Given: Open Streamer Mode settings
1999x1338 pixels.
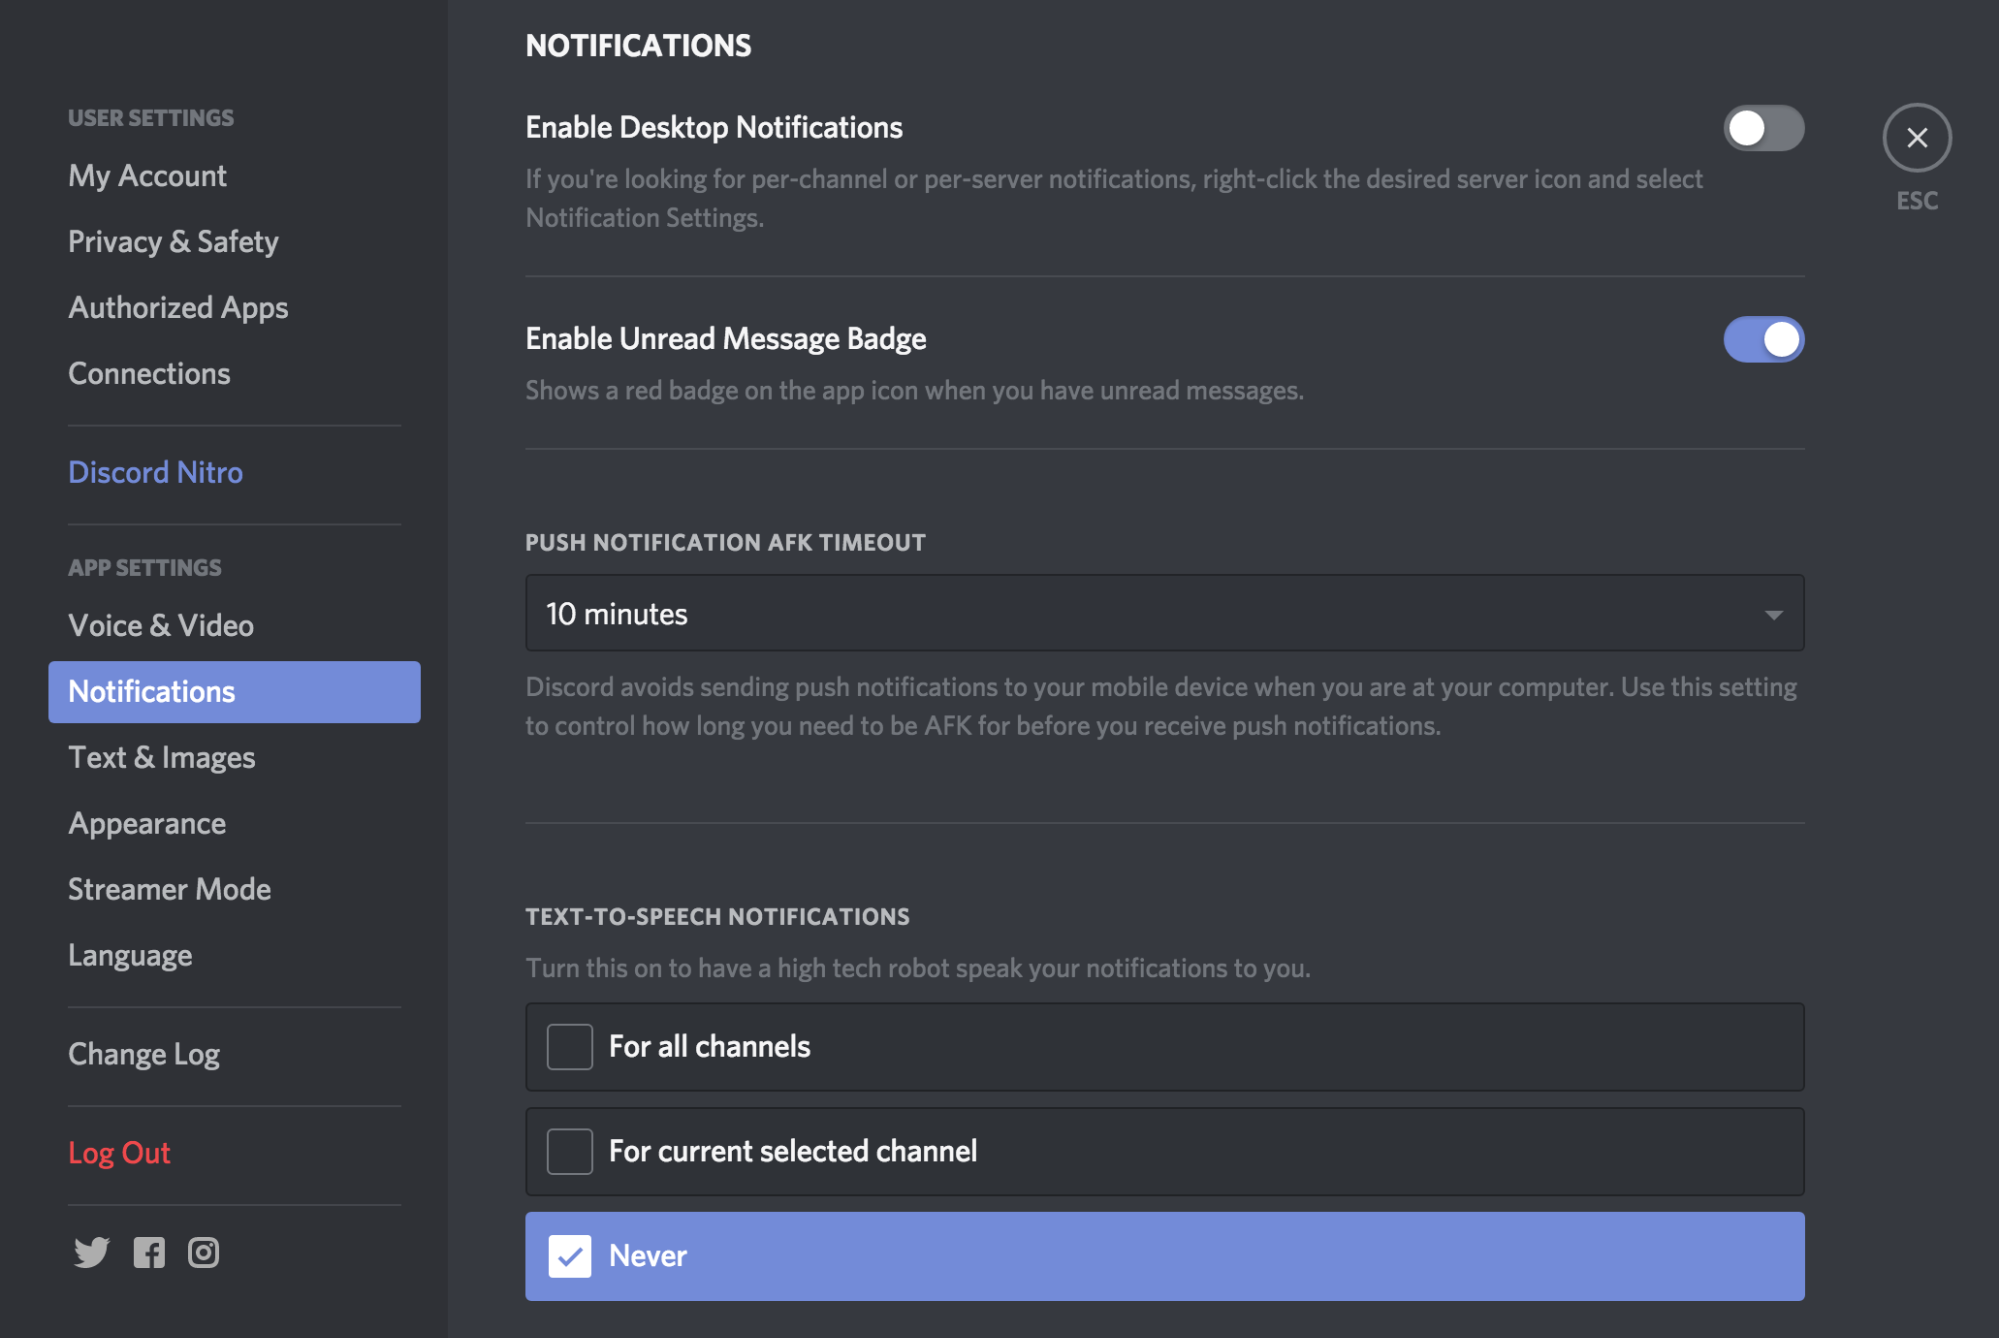Looking at the screenshot, I should (169, 889).
